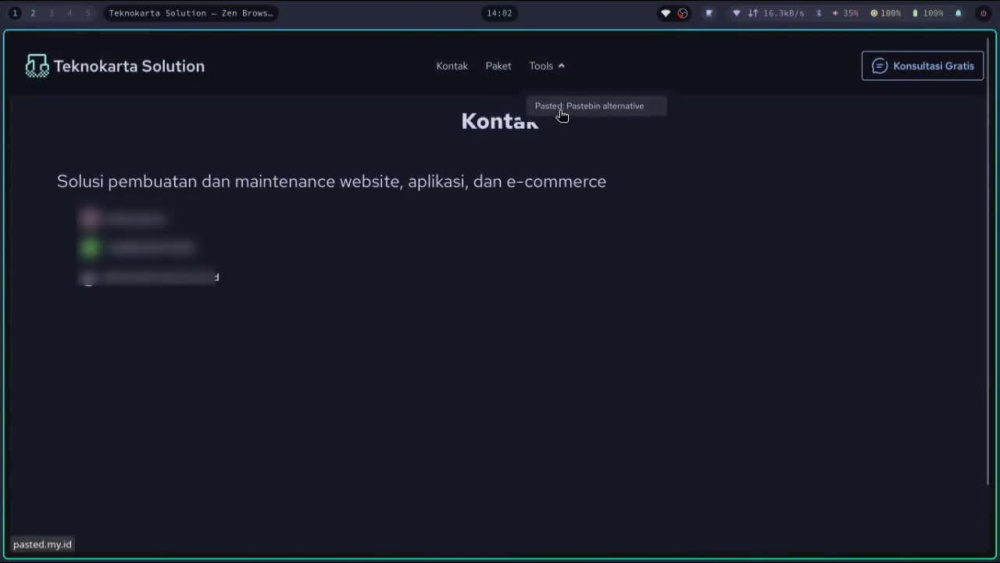This screenshot has height=563, width=1000.
Task: Click the Kontak page heading
Action: click(x=500, y=121)
